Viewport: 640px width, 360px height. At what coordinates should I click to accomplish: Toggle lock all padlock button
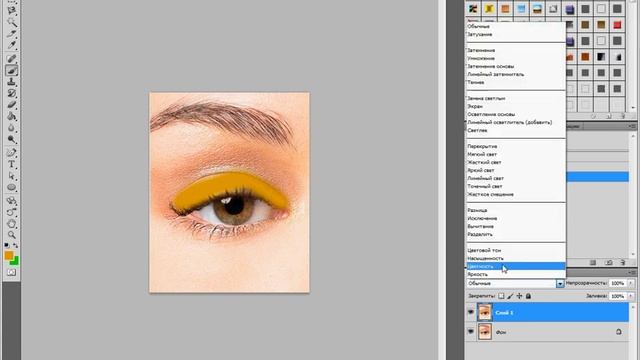click(x=528, y=296)
